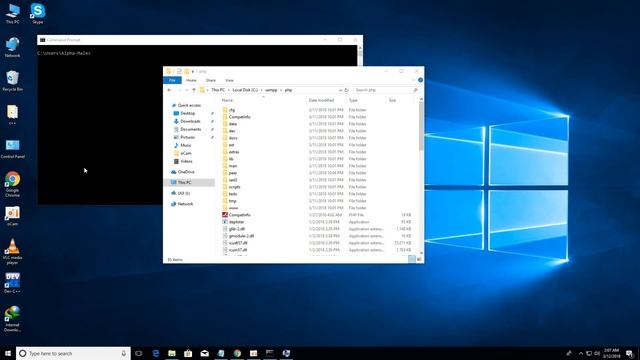Select the C++ folder on the desktop
Image resolution: width=640 pixels, height=360 pixels.
coord(12,115)
